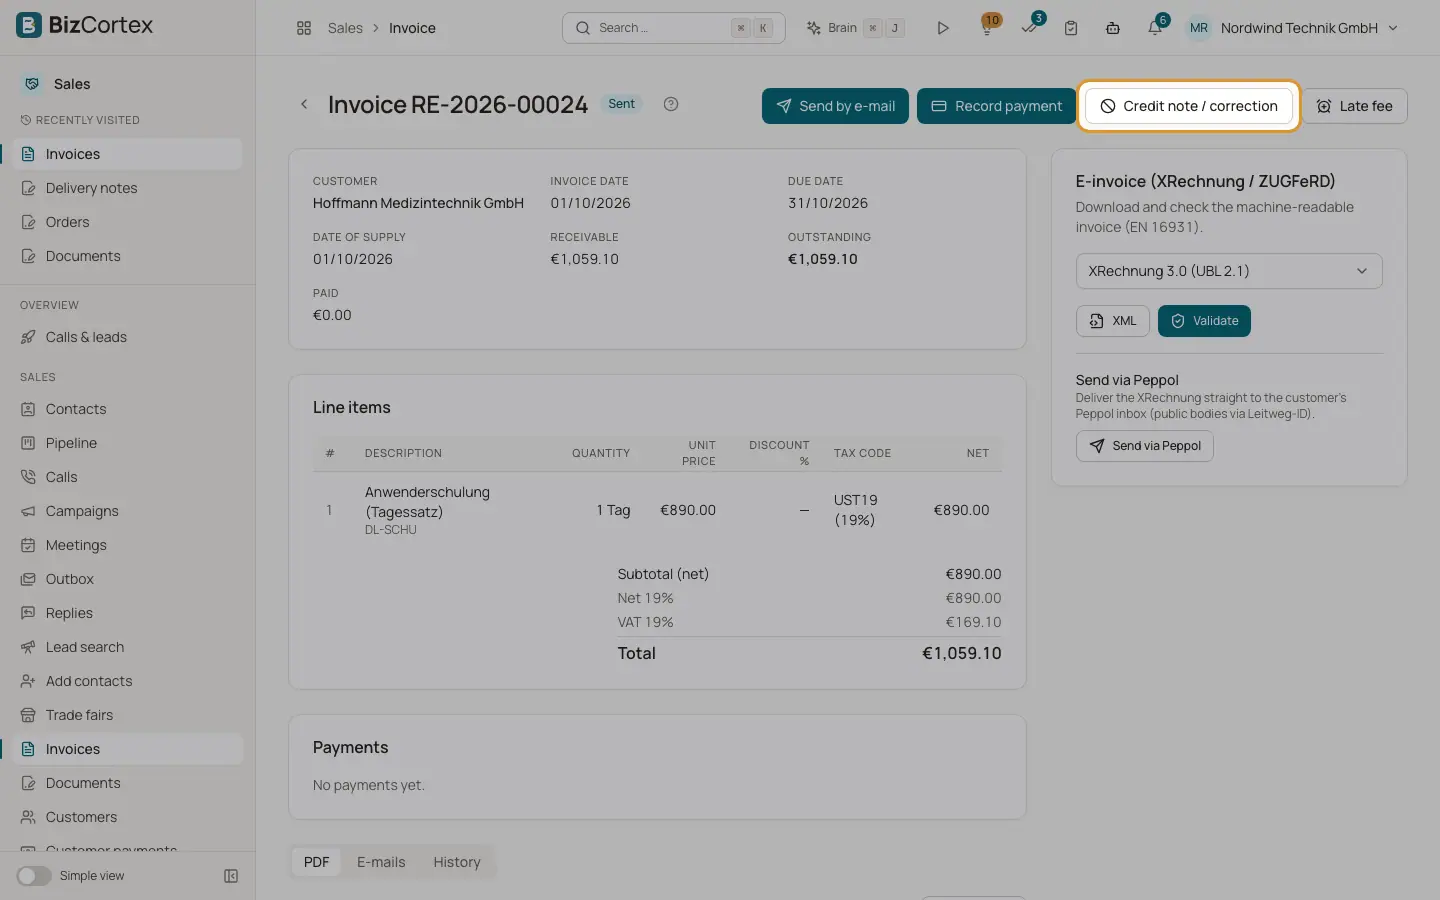Click the Anwenderschulung (Tagessatz) line item

(657, 510)
